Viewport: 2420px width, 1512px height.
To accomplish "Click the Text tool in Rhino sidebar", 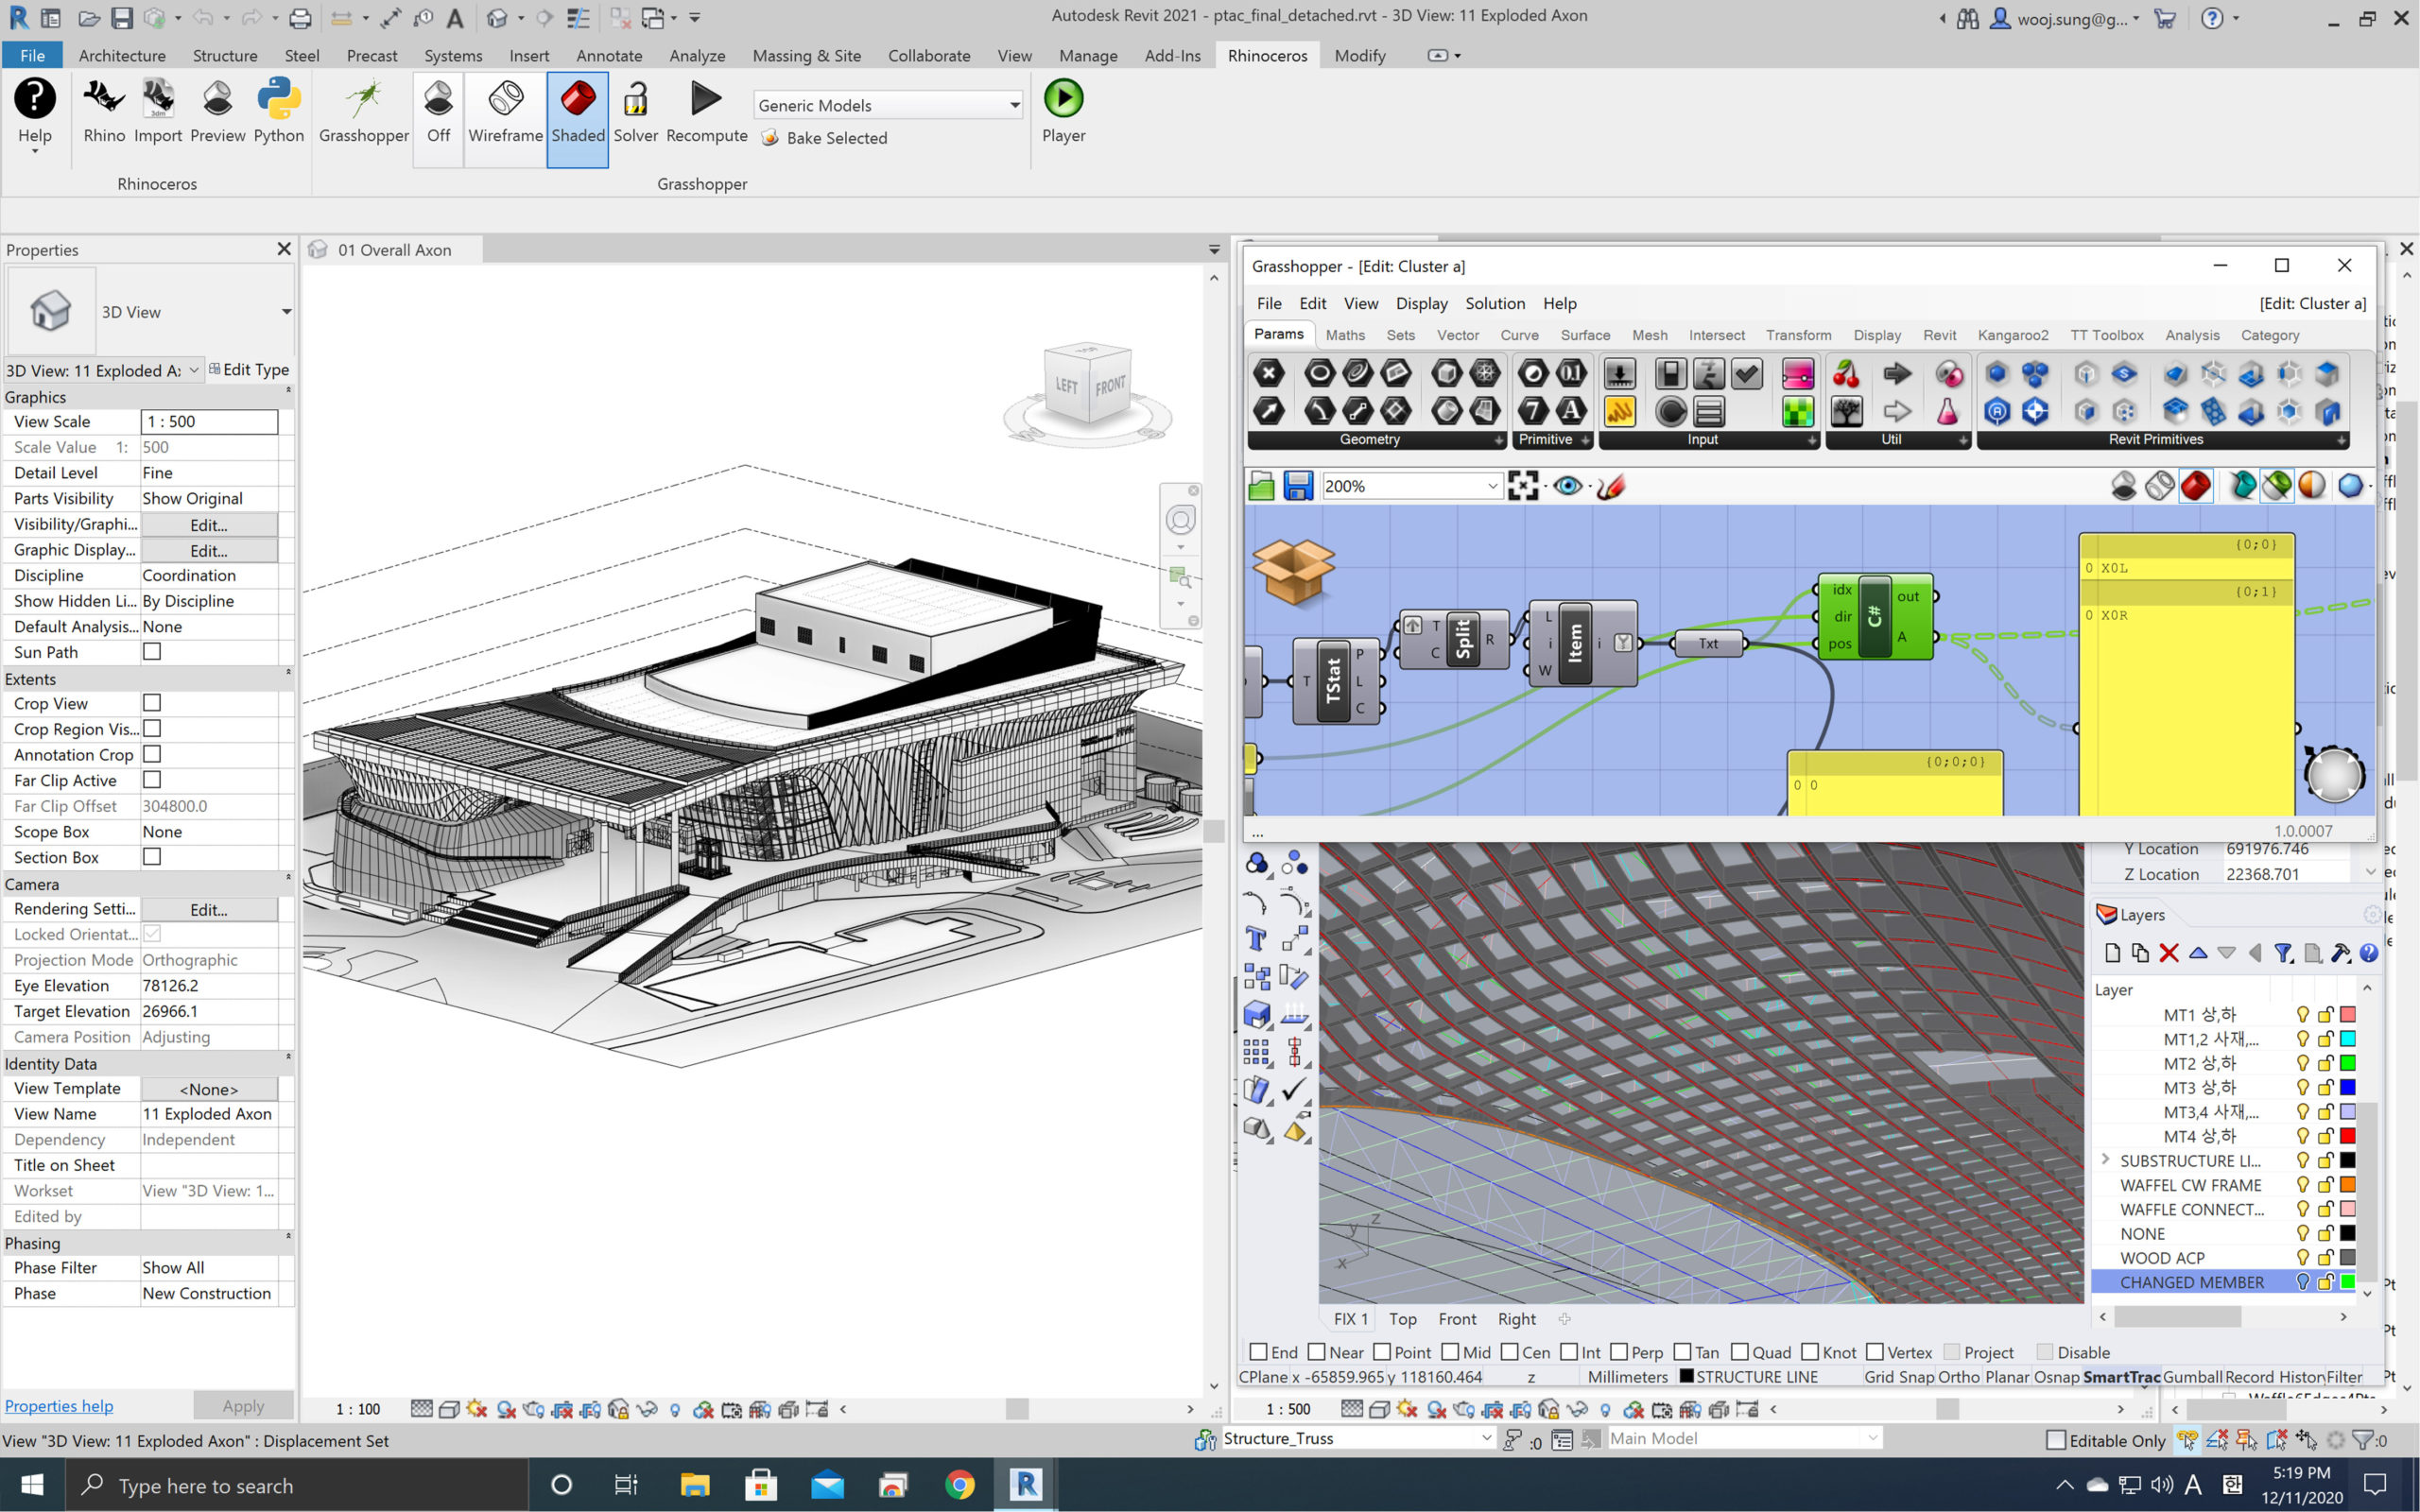I will (x=1256, y=939).
